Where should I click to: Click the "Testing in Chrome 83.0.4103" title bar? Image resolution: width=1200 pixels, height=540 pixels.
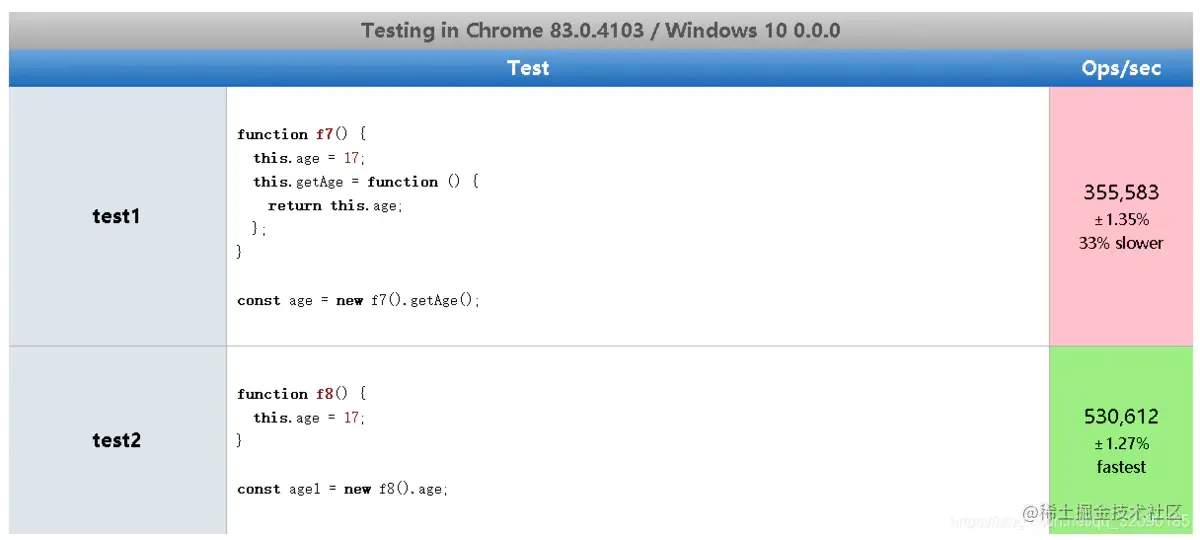600,30
